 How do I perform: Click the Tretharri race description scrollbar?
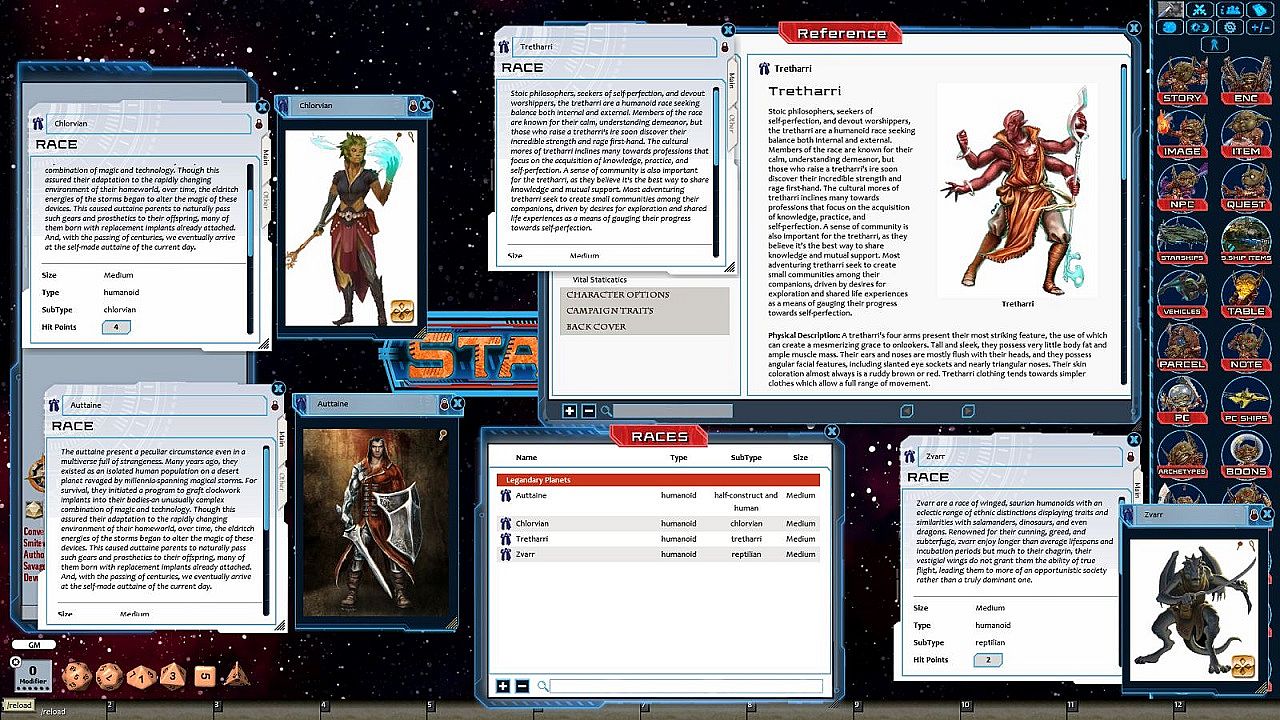tap(716, 170)
